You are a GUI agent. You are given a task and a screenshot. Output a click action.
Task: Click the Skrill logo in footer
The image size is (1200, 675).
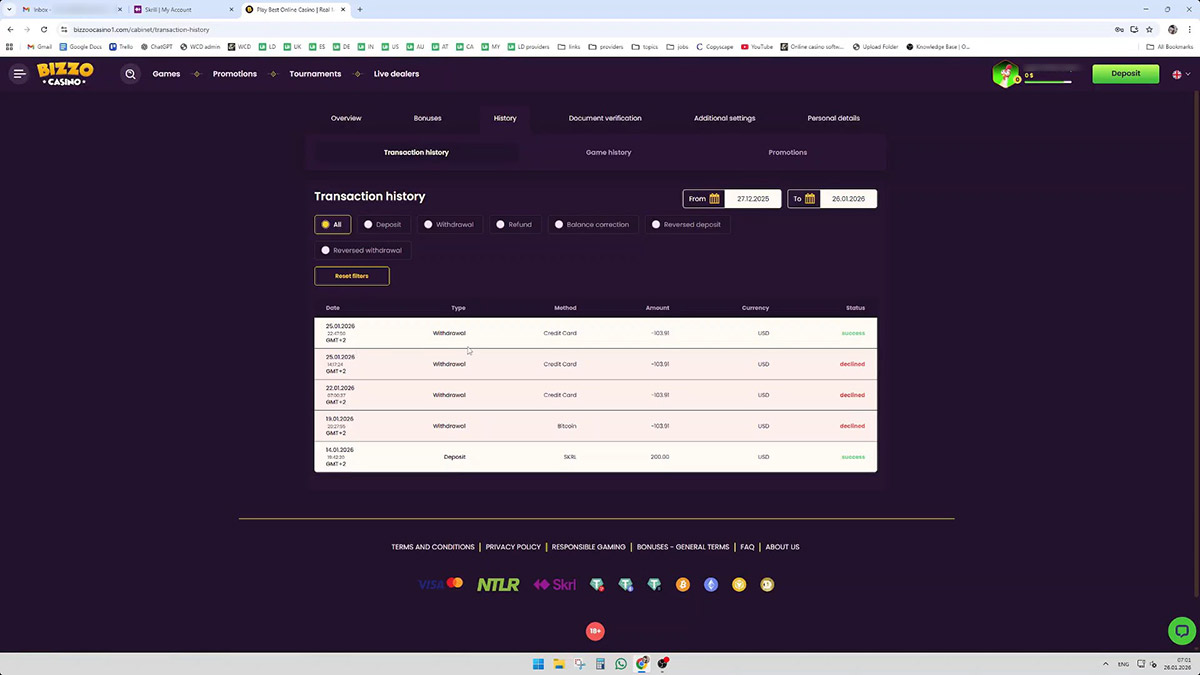554,585
